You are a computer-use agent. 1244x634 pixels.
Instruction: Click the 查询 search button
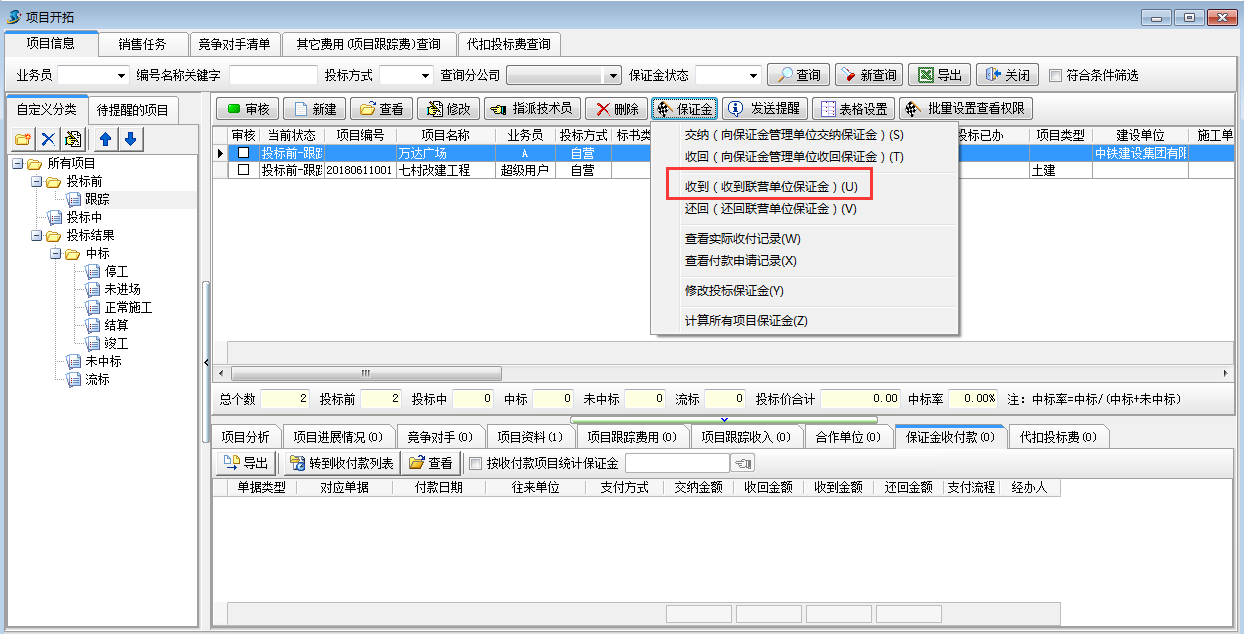click(798, 75)
